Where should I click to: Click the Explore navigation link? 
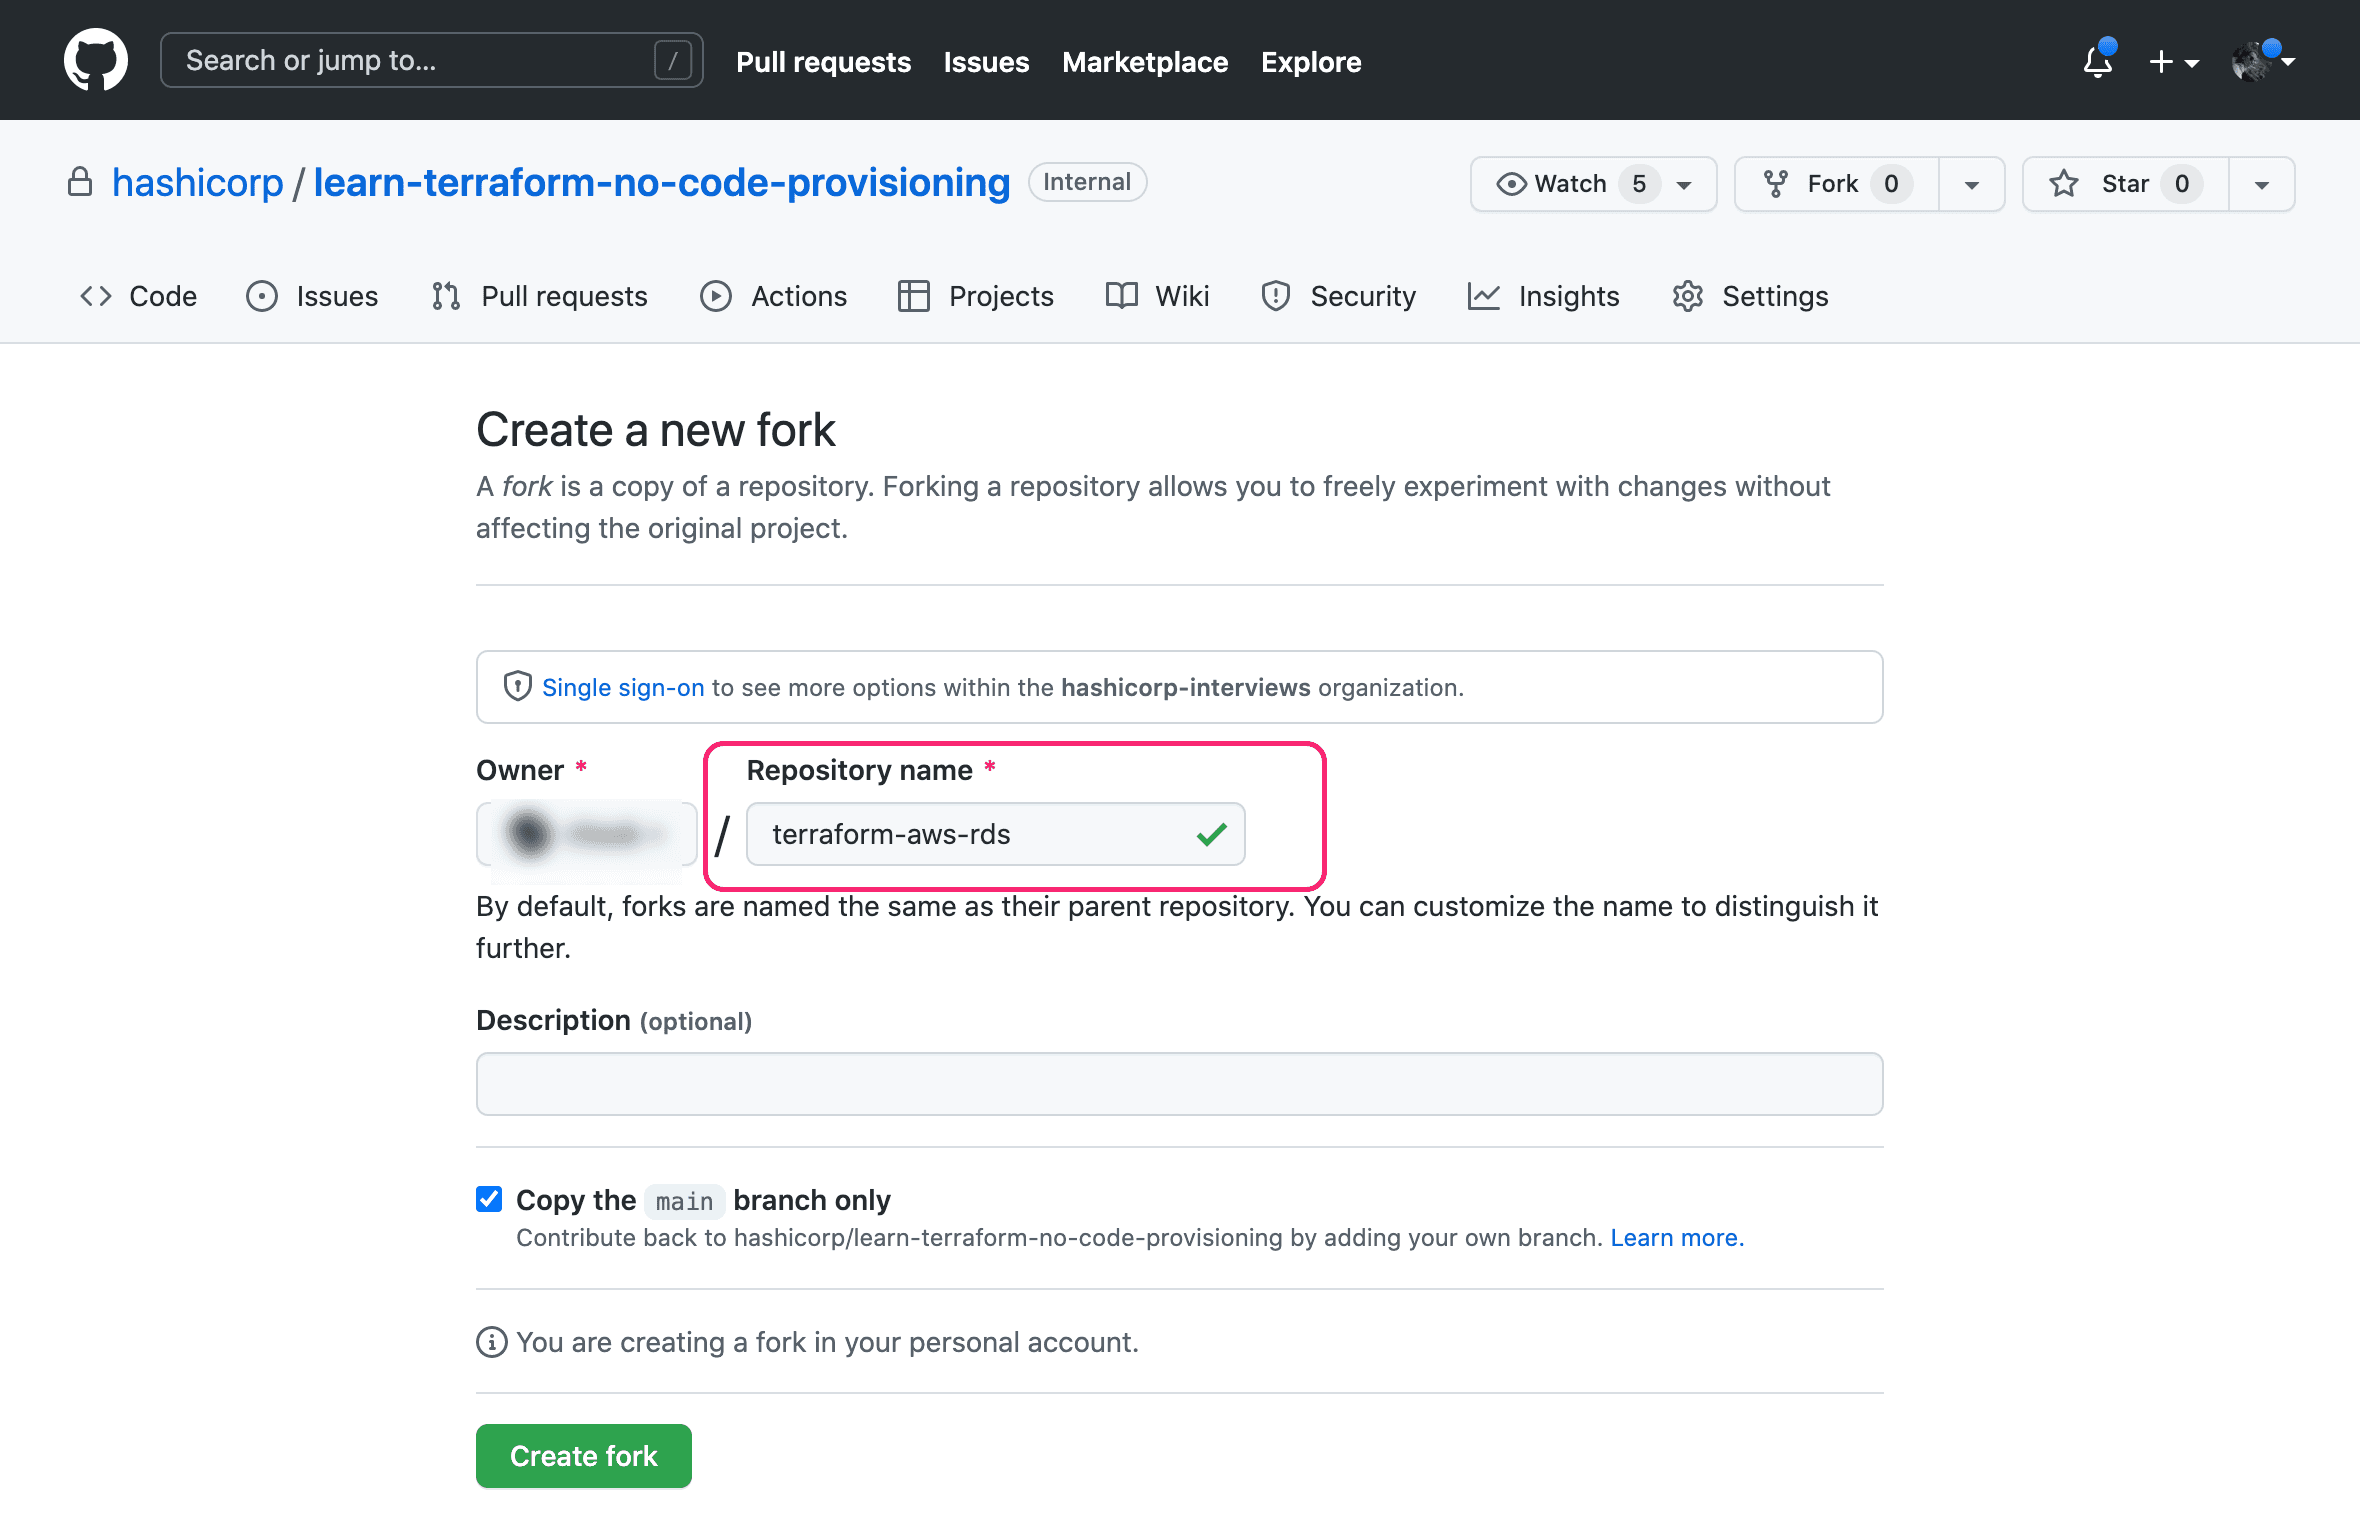[1311, 60]
